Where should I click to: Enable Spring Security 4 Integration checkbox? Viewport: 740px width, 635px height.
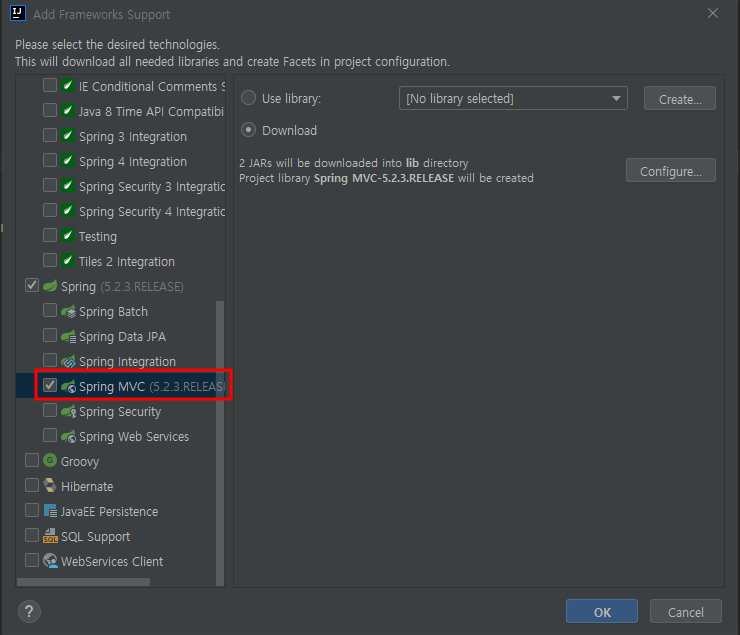click(50, 210)
